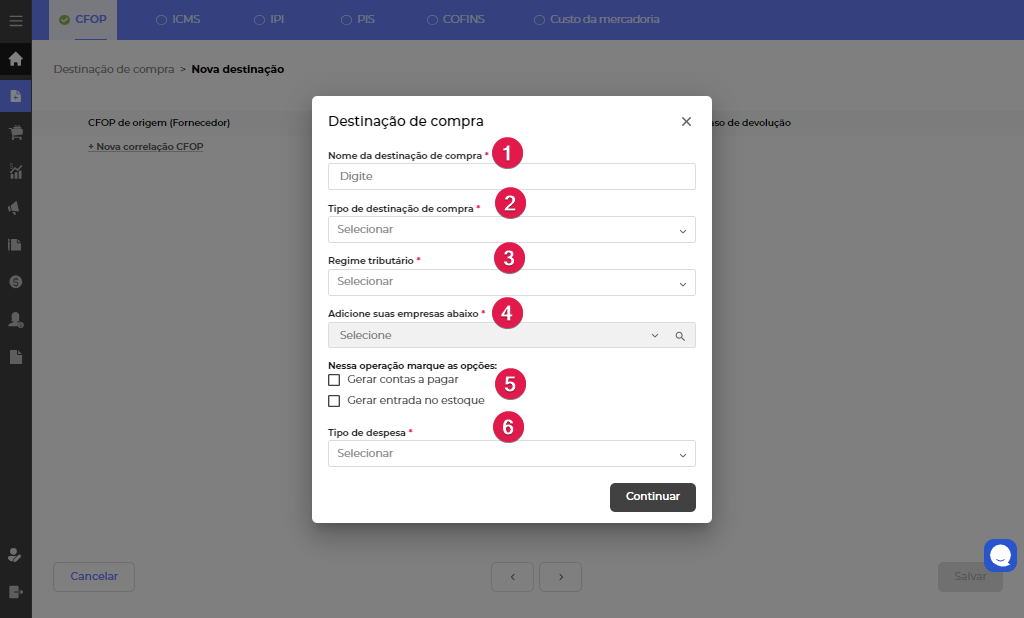Close the Destinação de compra dialog
Image resolution: width=1024 pixels, height=618 pixels.
(x=686, y=121)
